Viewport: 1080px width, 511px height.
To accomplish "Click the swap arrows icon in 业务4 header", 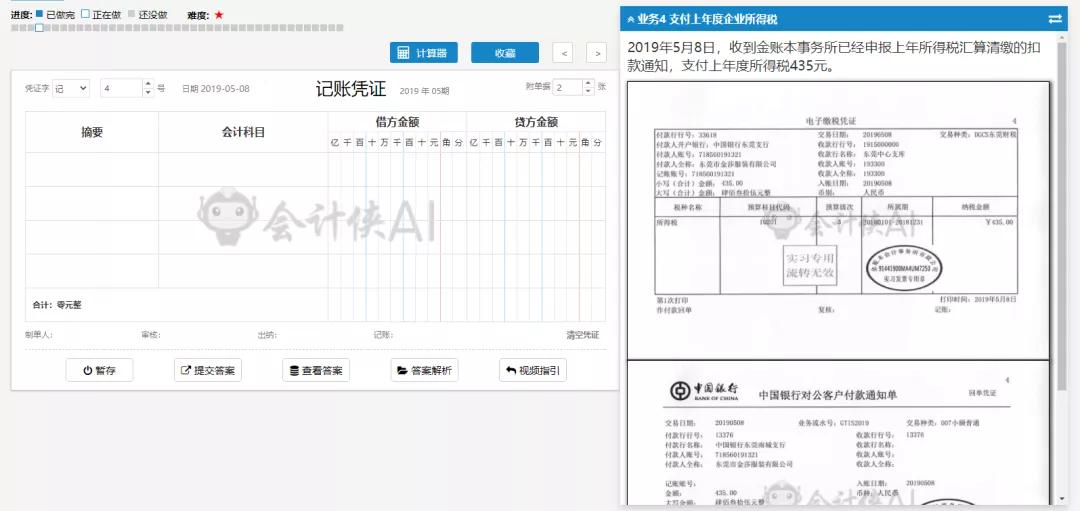I will click(1055, 19).
